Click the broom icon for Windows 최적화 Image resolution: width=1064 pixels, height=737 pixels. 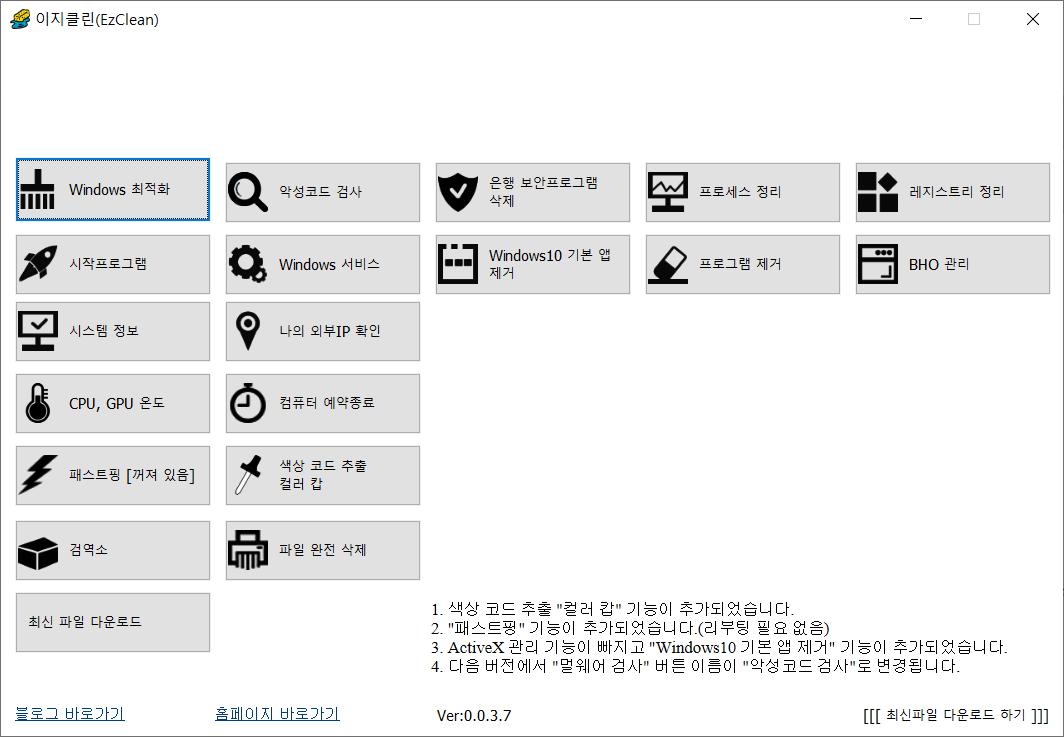(x=37, y=189)
